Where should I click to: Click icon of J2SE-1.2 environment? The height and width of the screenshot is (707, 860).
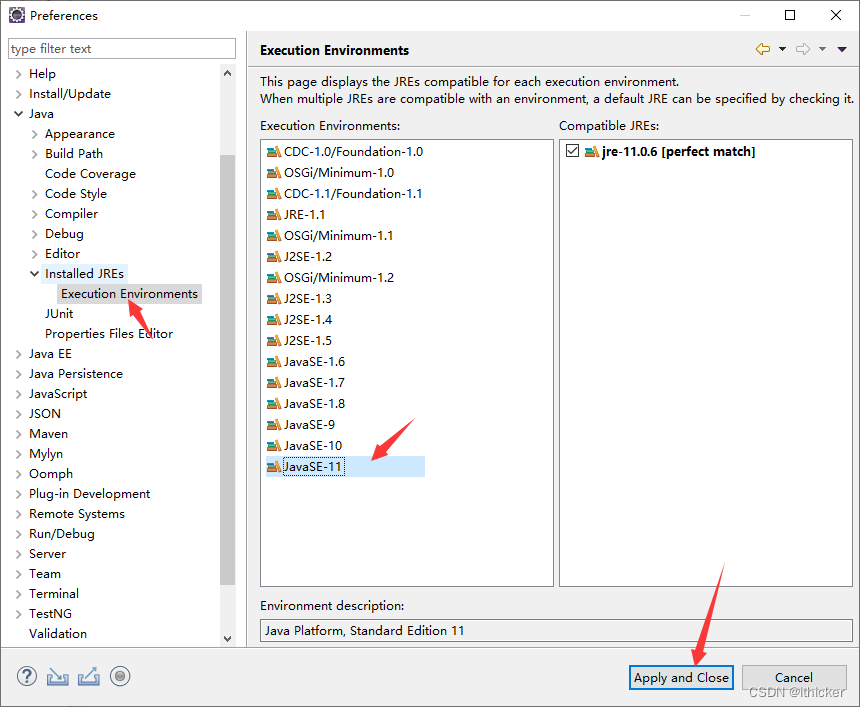274,257
